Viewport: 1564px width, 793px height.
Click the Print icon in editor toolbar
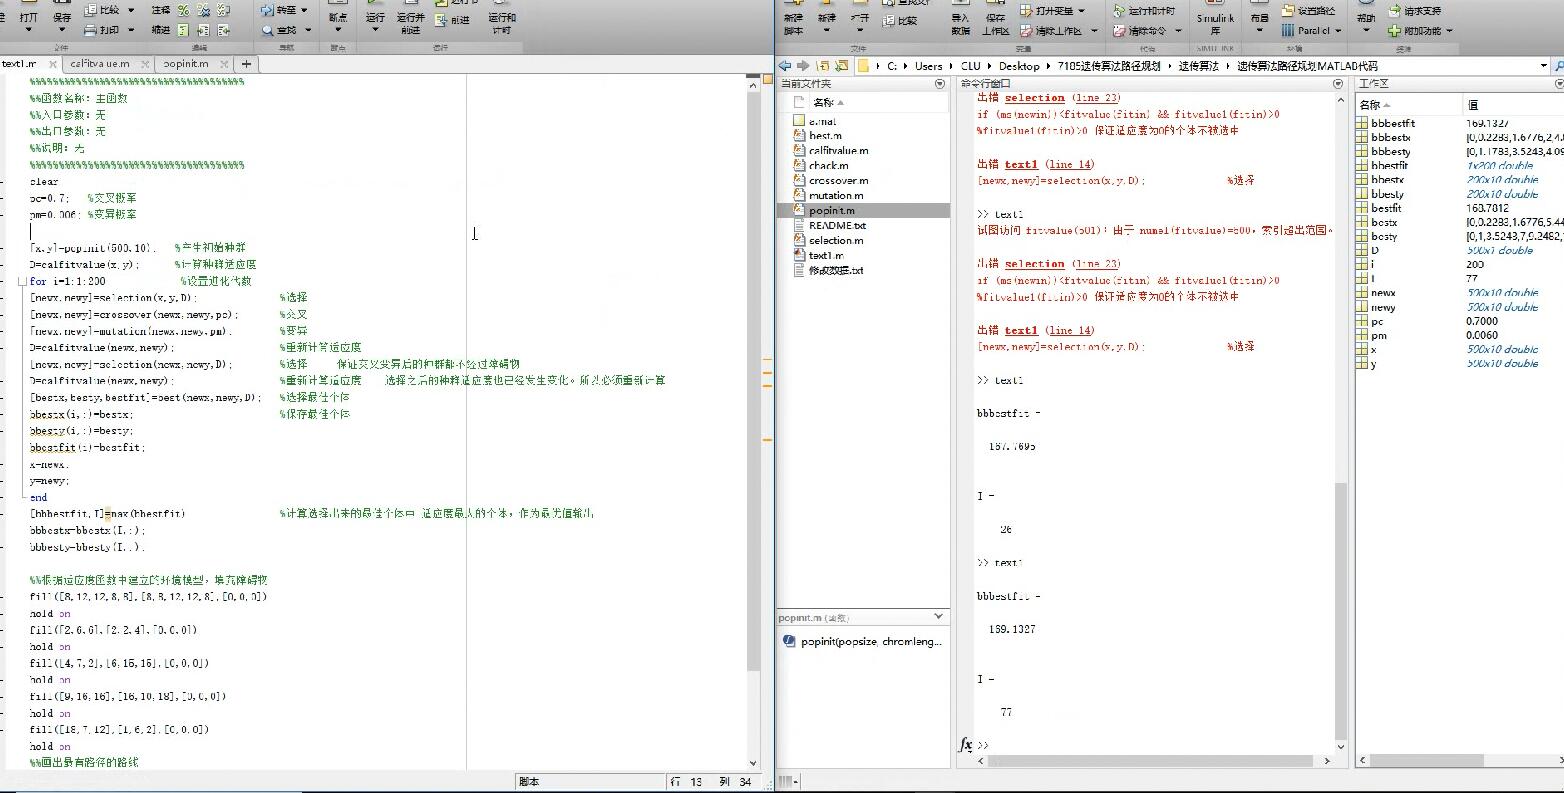click(x=90, y=30)
